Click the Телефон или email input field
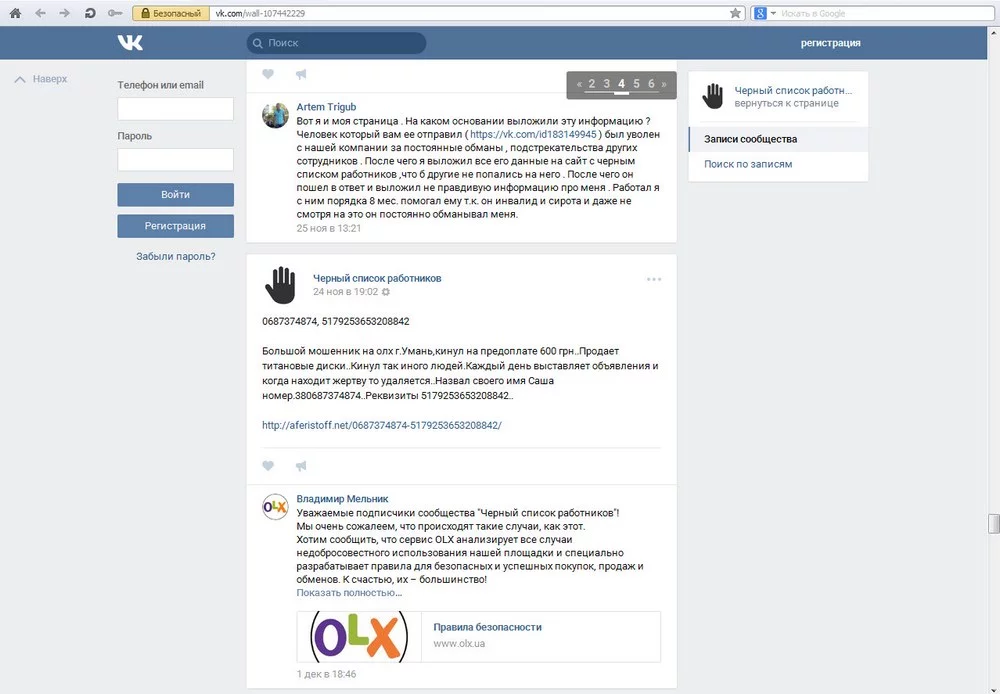The image size is (1000, 694). 175,108
